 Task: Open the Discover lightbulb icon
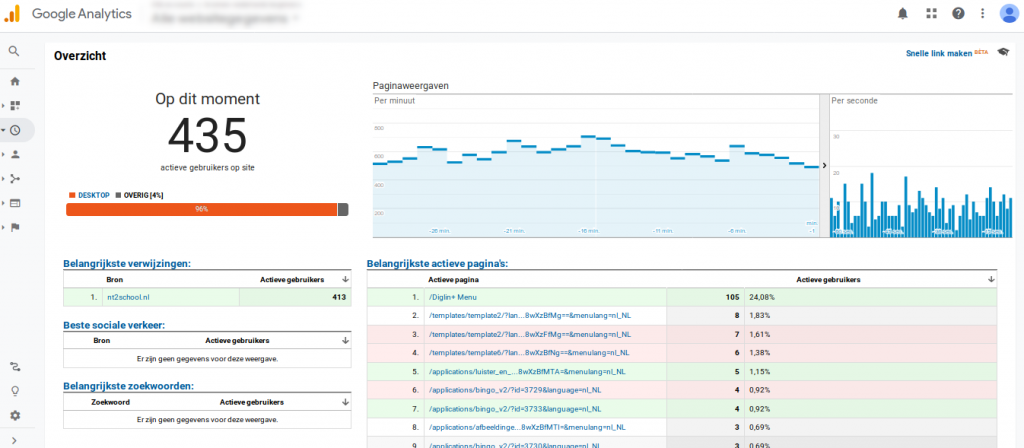(15, 391)
